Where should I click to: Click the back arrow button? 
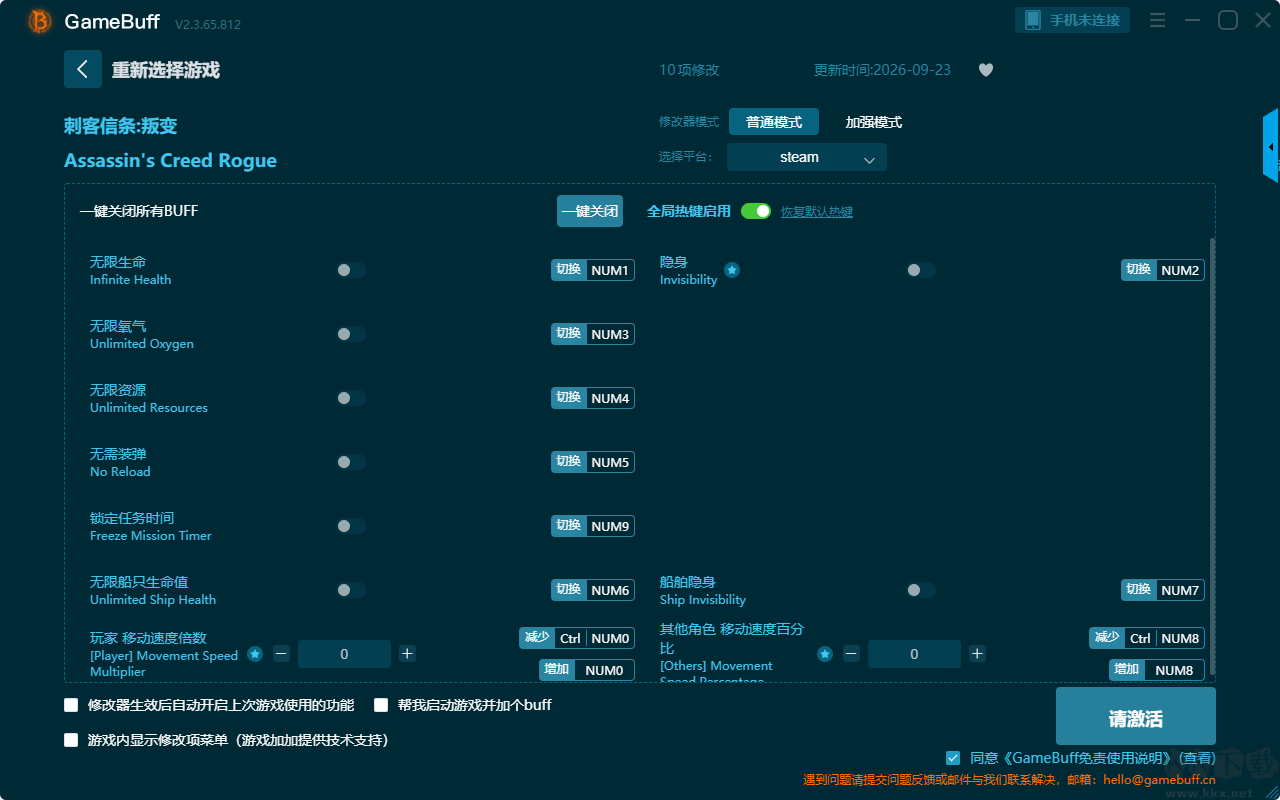click(x=83, y=69)
